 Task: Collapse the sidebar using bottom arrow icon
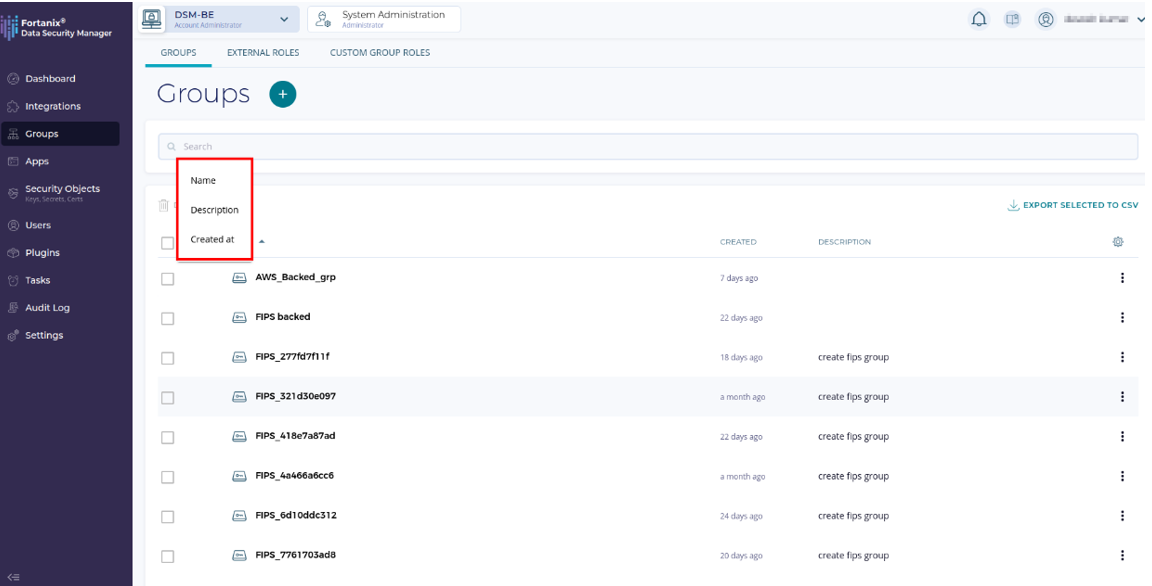[x=11, y=576]
